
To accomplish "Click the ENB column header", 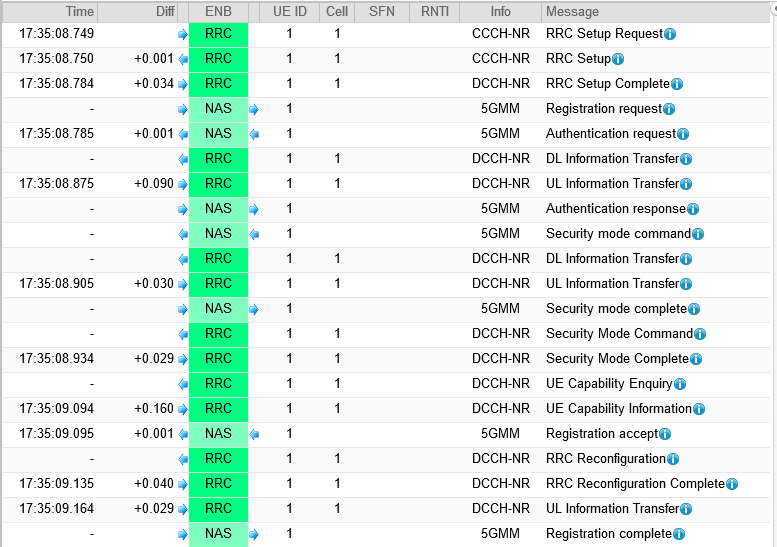I will (219, 12).
